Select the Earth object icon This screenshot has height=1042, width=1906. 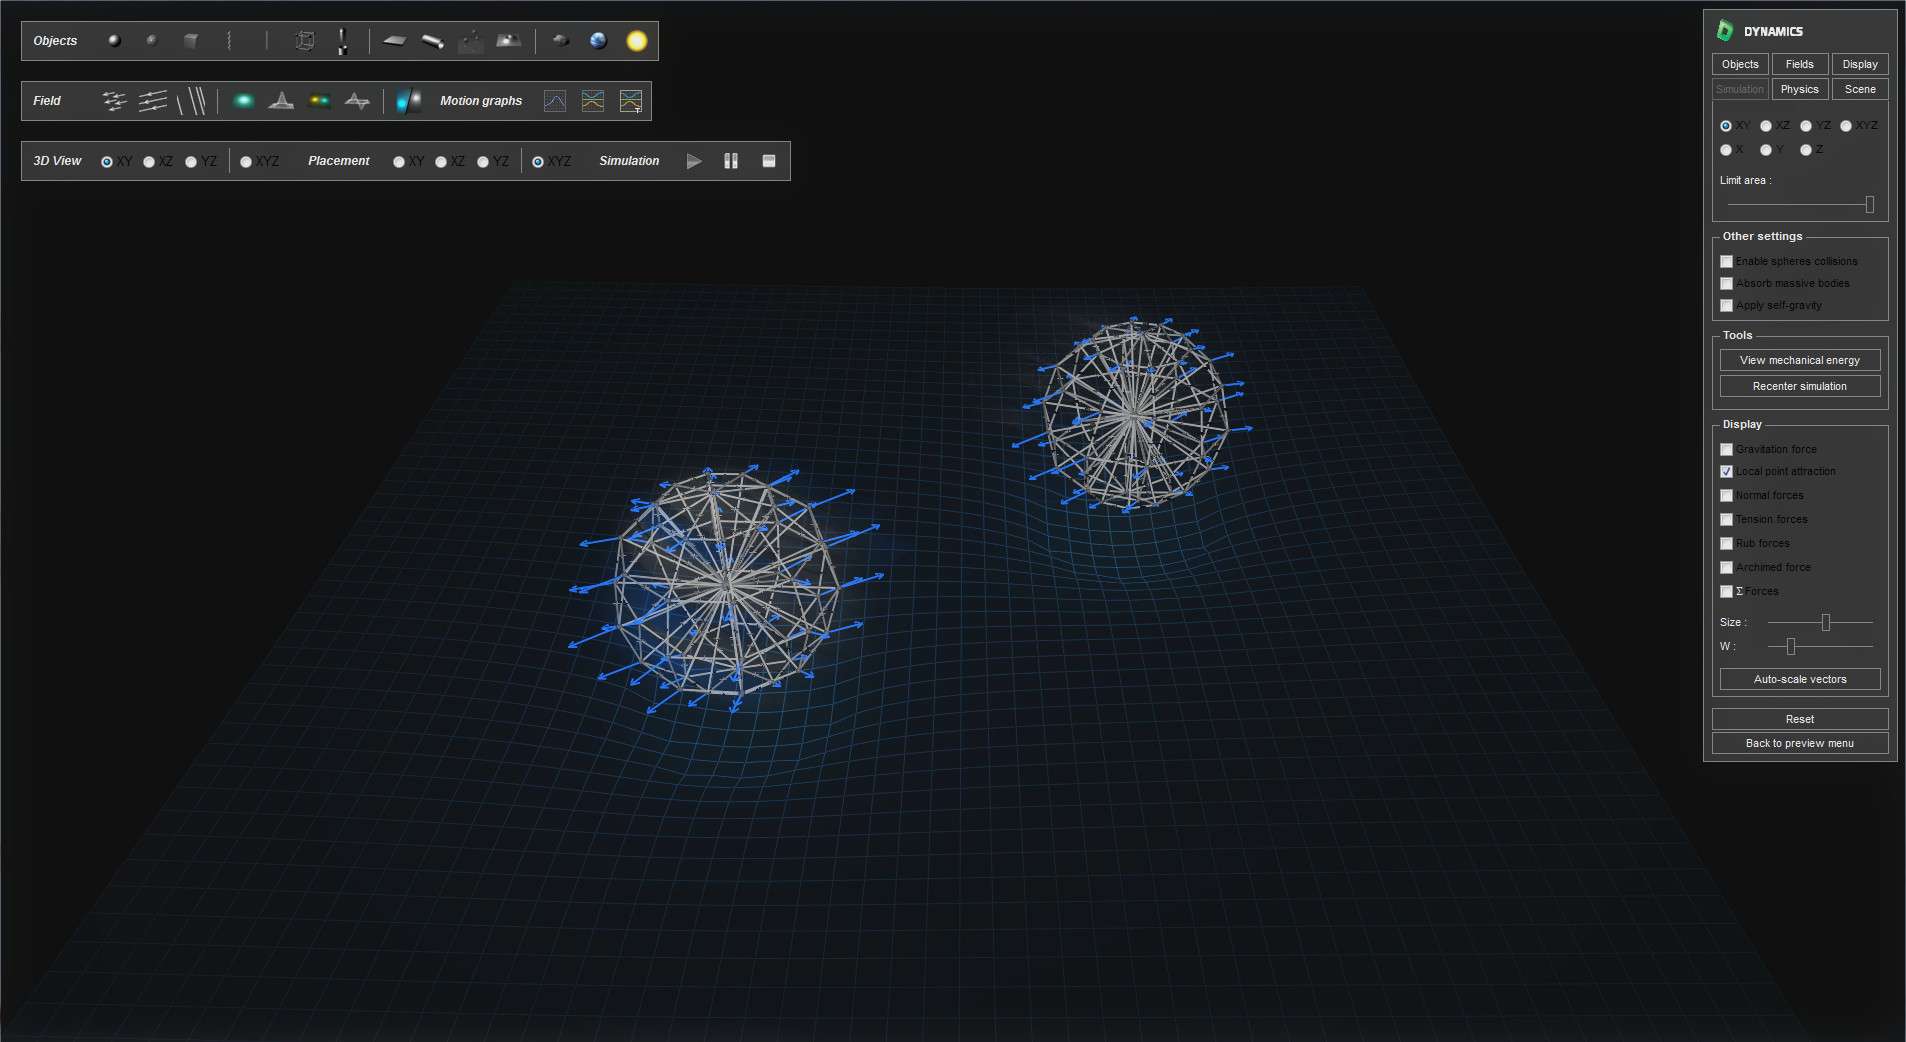point(597,43)
